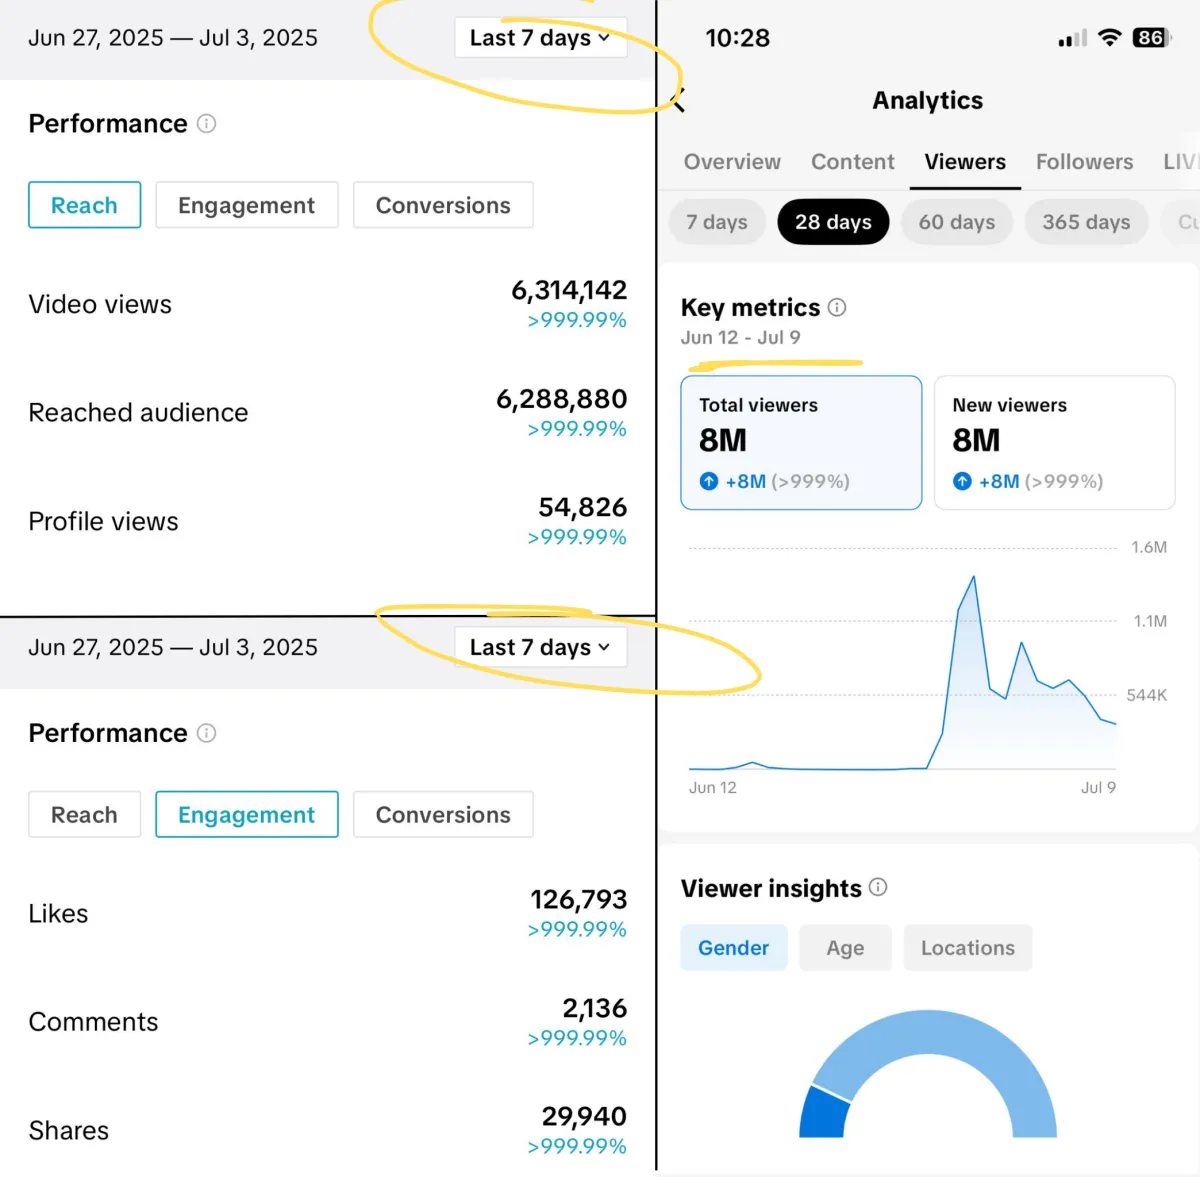The width and height of the screenshot is (1200, 1177).
Task: Click the 1.1M axis label on the chart
Action: (1150, 621)
